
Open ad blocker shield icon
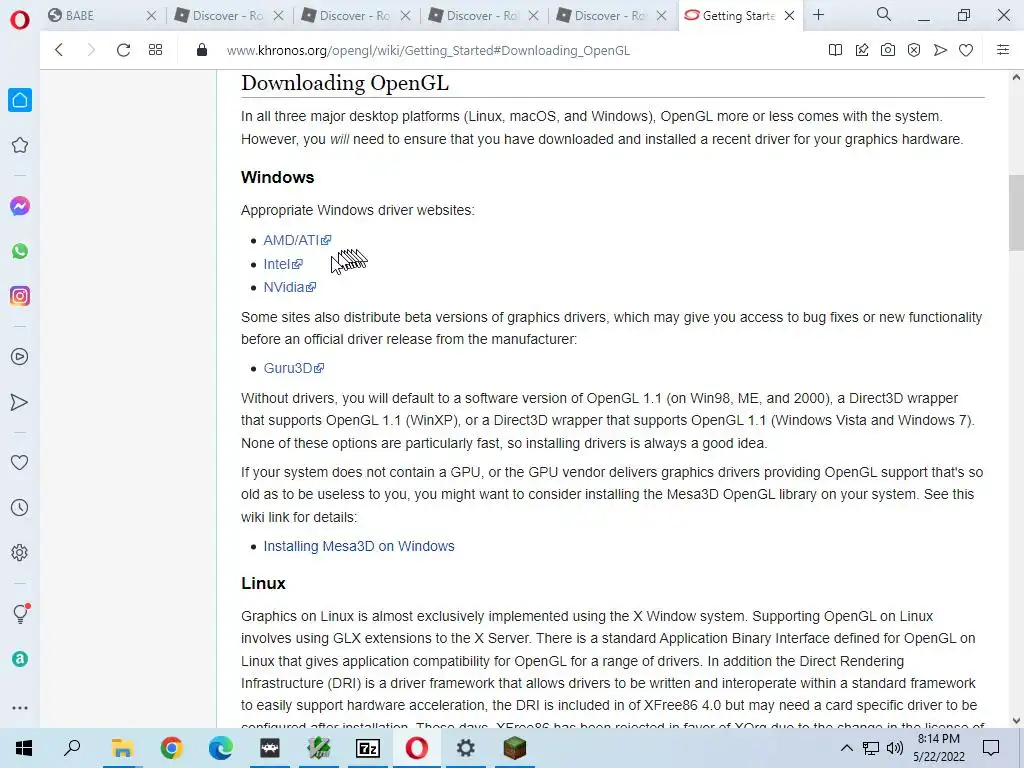[x=914, y=50]
